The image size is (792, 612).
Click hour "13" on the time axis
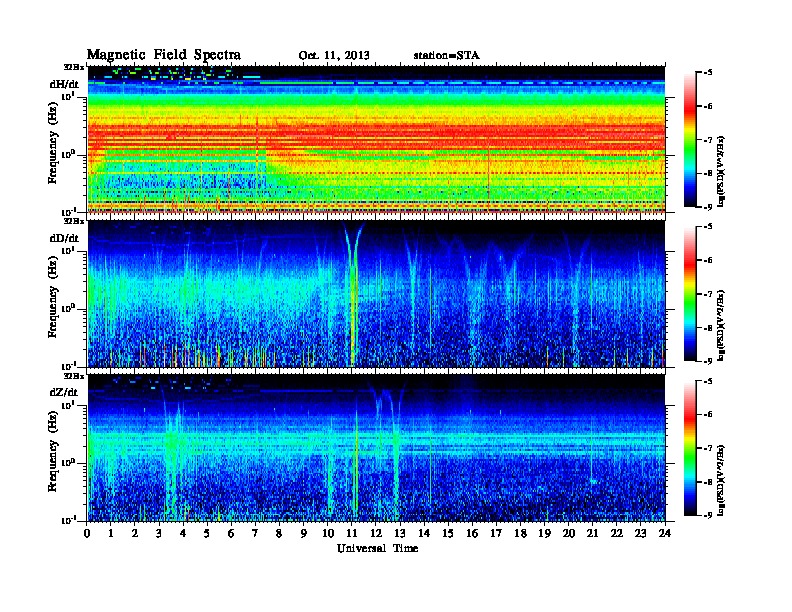400,533
